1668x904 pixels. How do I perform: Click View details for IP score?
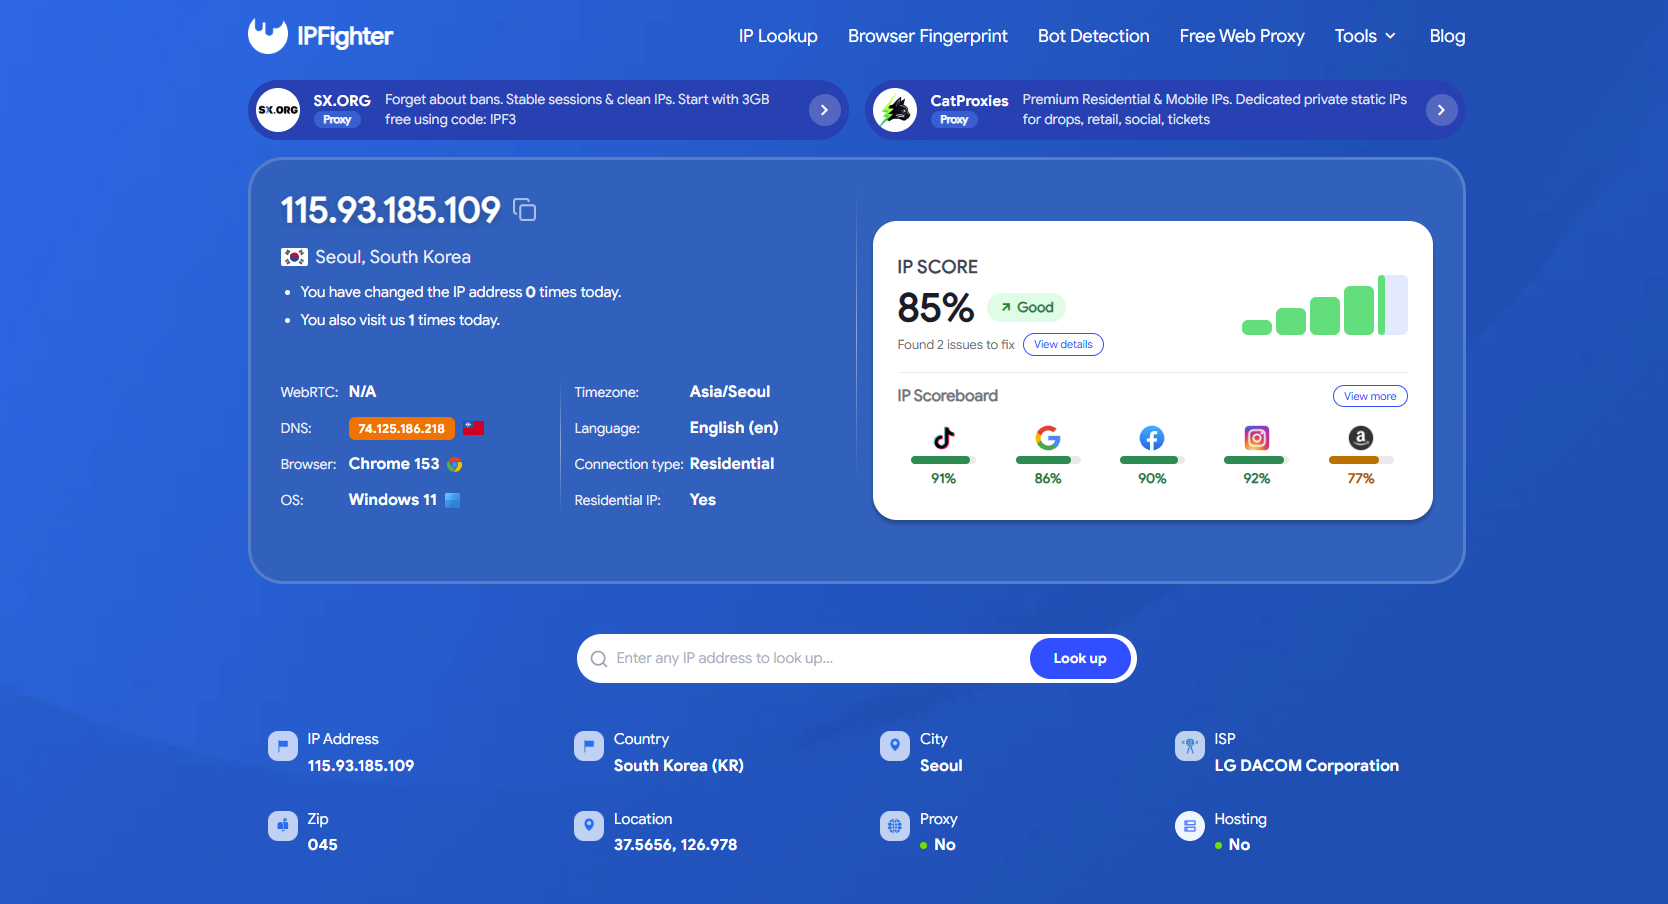[x=1063, y=345]
